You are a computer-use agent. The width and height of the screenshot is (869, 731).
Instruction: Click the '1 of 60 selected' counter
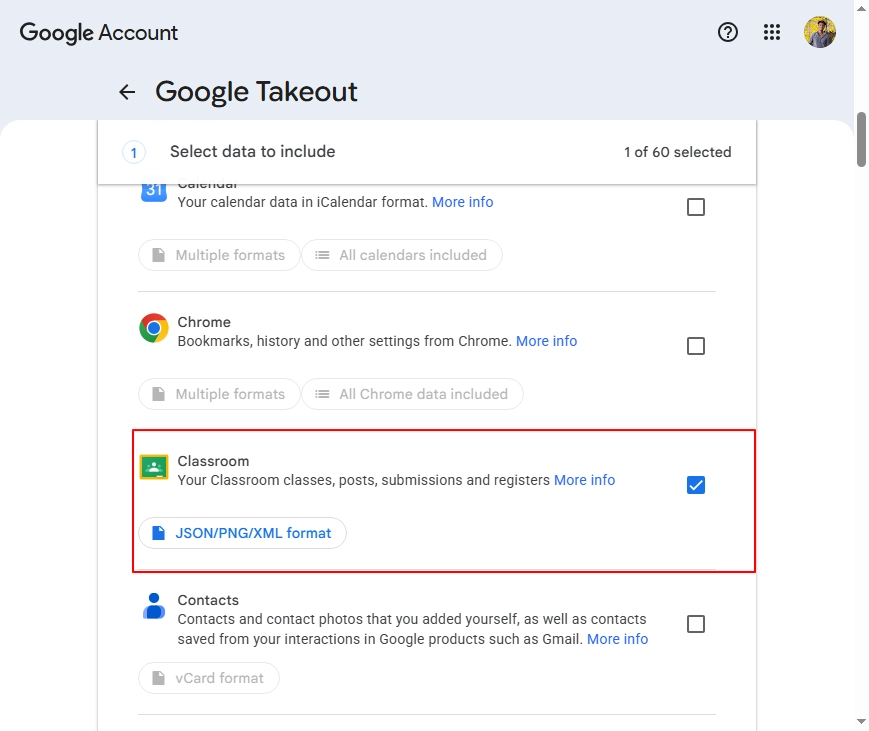677,152
